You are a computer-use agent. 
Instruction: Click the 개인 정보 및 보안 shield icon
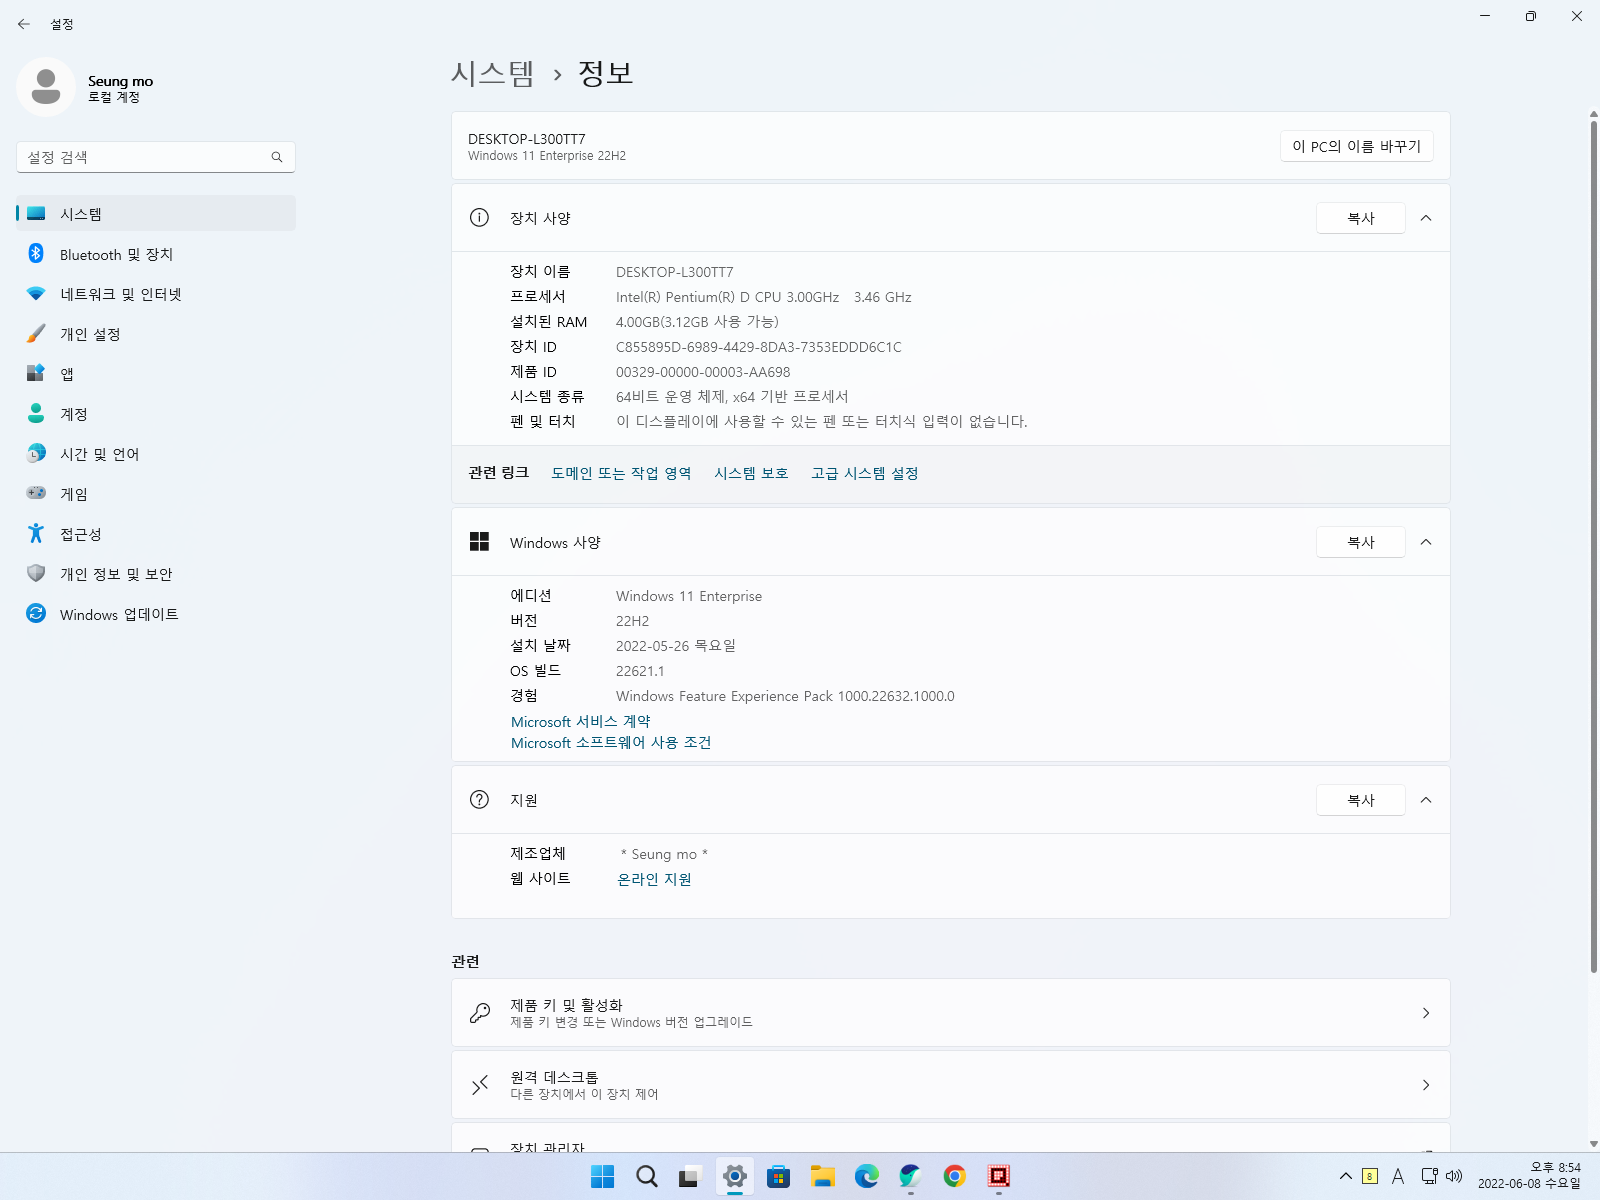[x=36, y=573]
